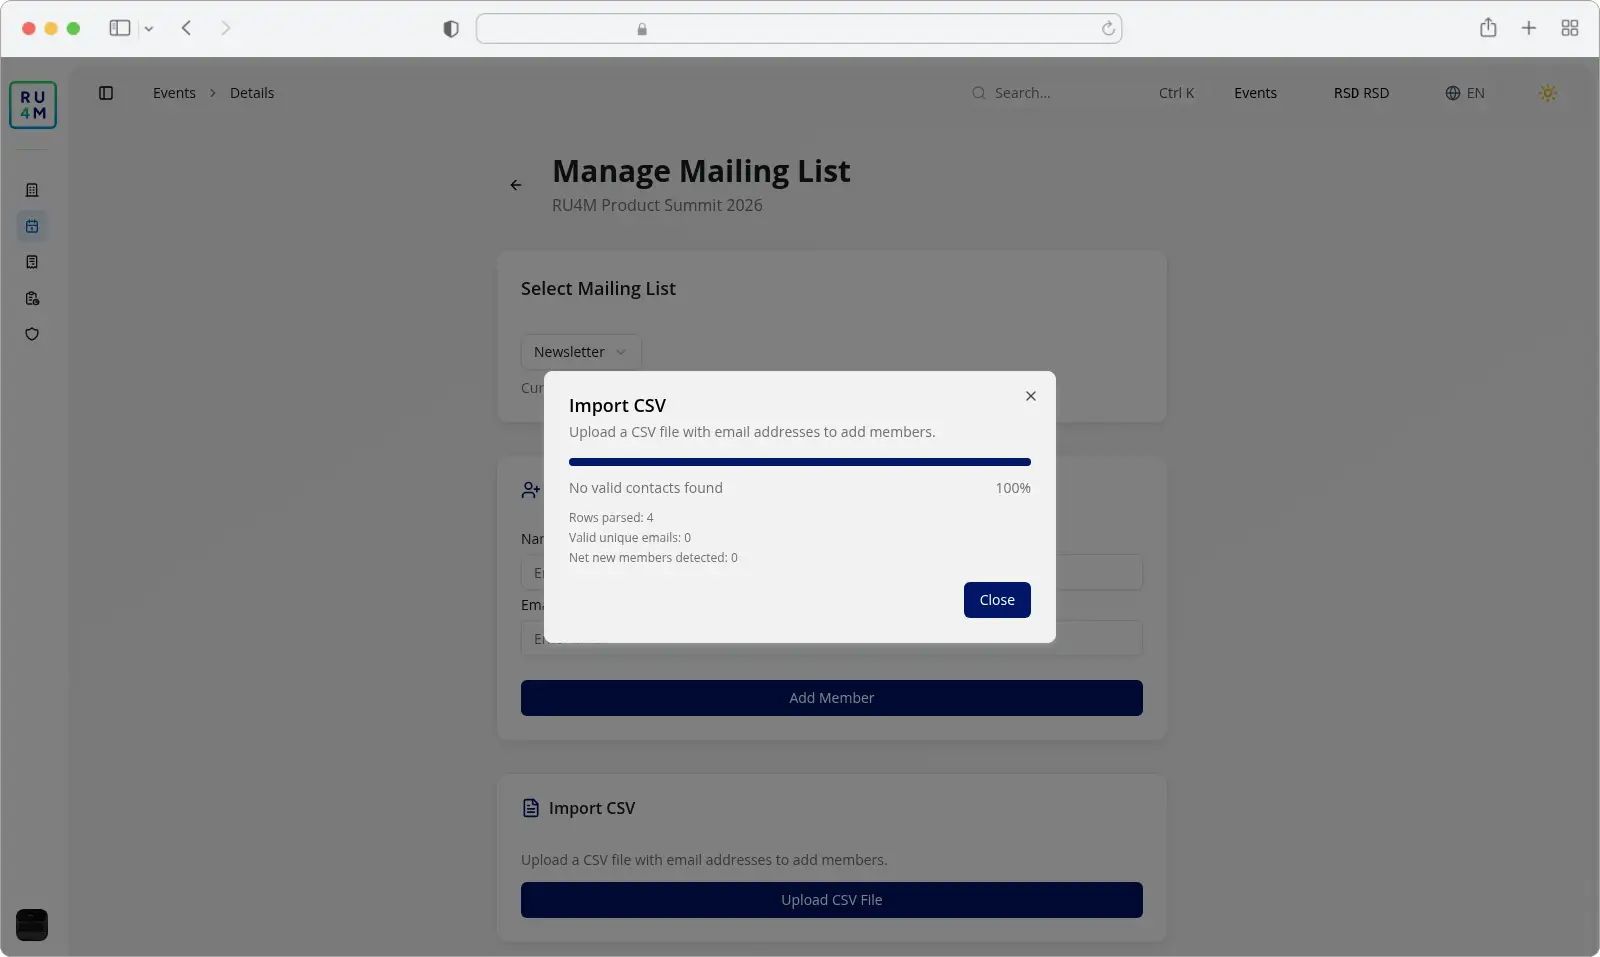
Task: Click Safari share icon
Action: [1488, 28]
